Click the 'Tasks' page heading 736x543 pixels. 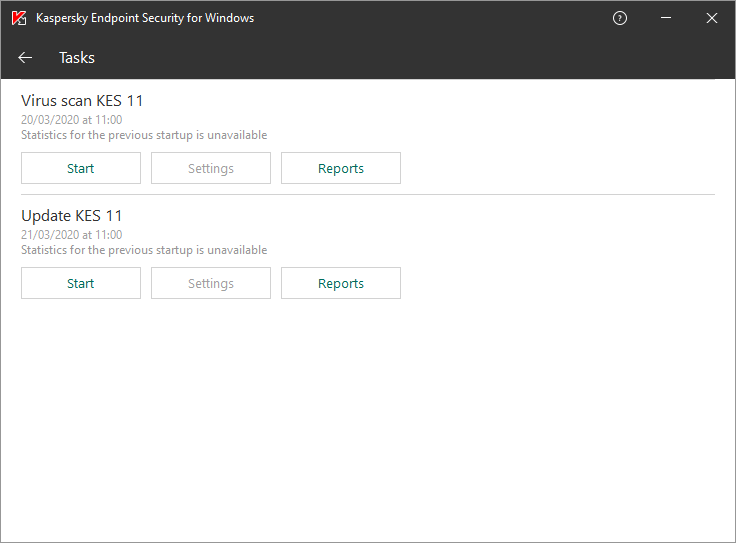pos(77,58)
